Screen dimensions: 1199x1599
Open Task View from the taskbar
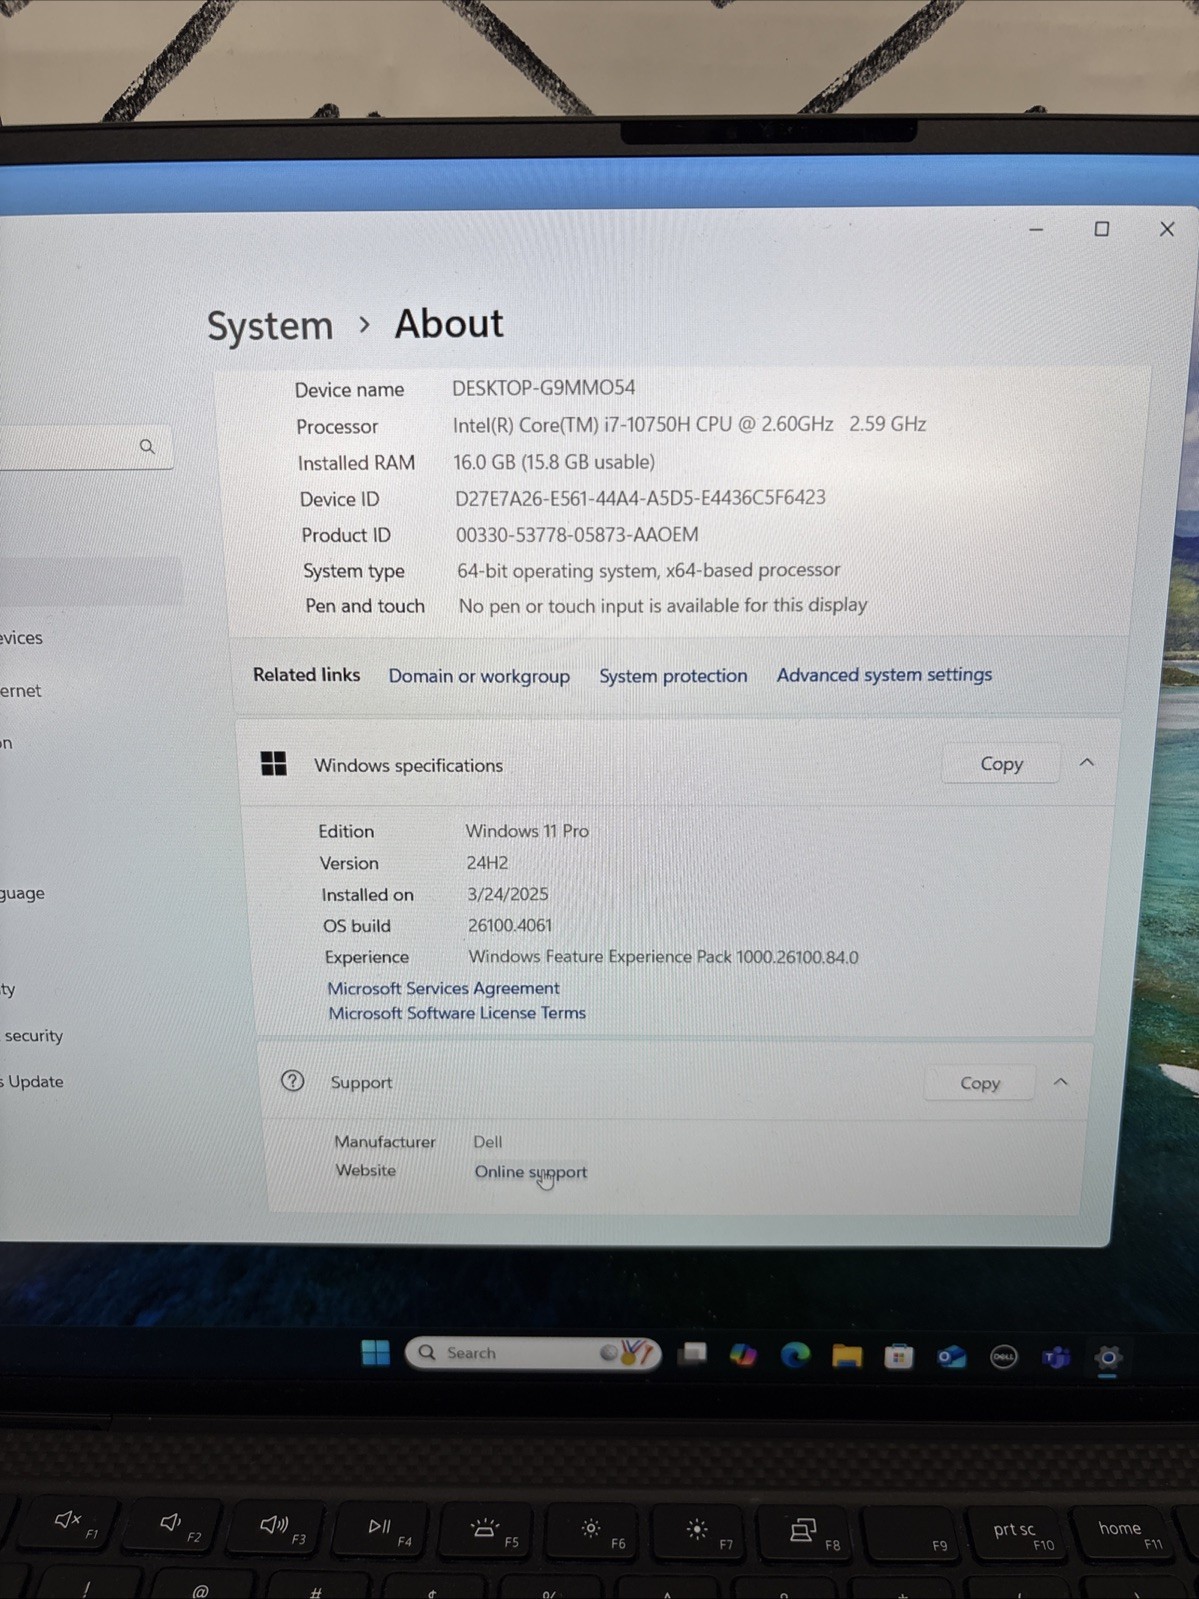(692, 1354)
